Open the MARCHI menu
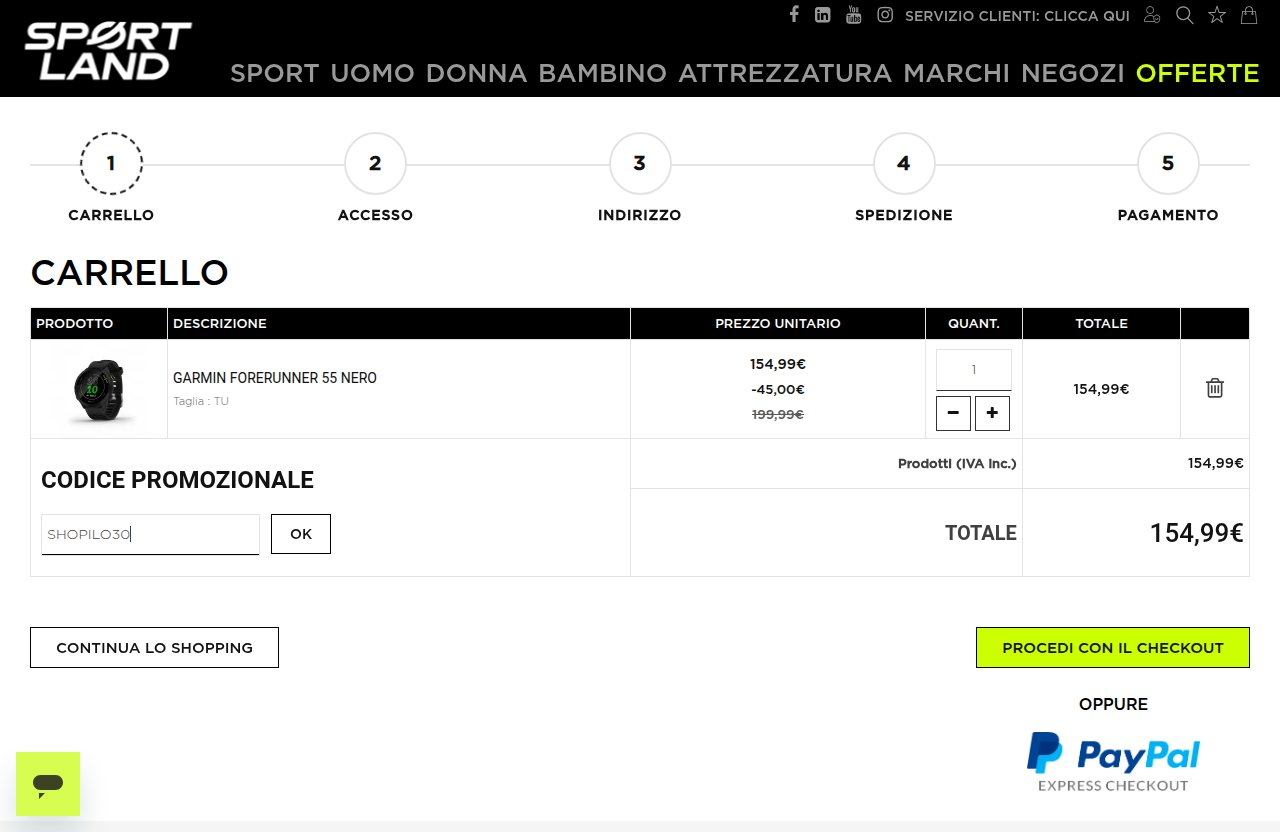 point(957,73)
